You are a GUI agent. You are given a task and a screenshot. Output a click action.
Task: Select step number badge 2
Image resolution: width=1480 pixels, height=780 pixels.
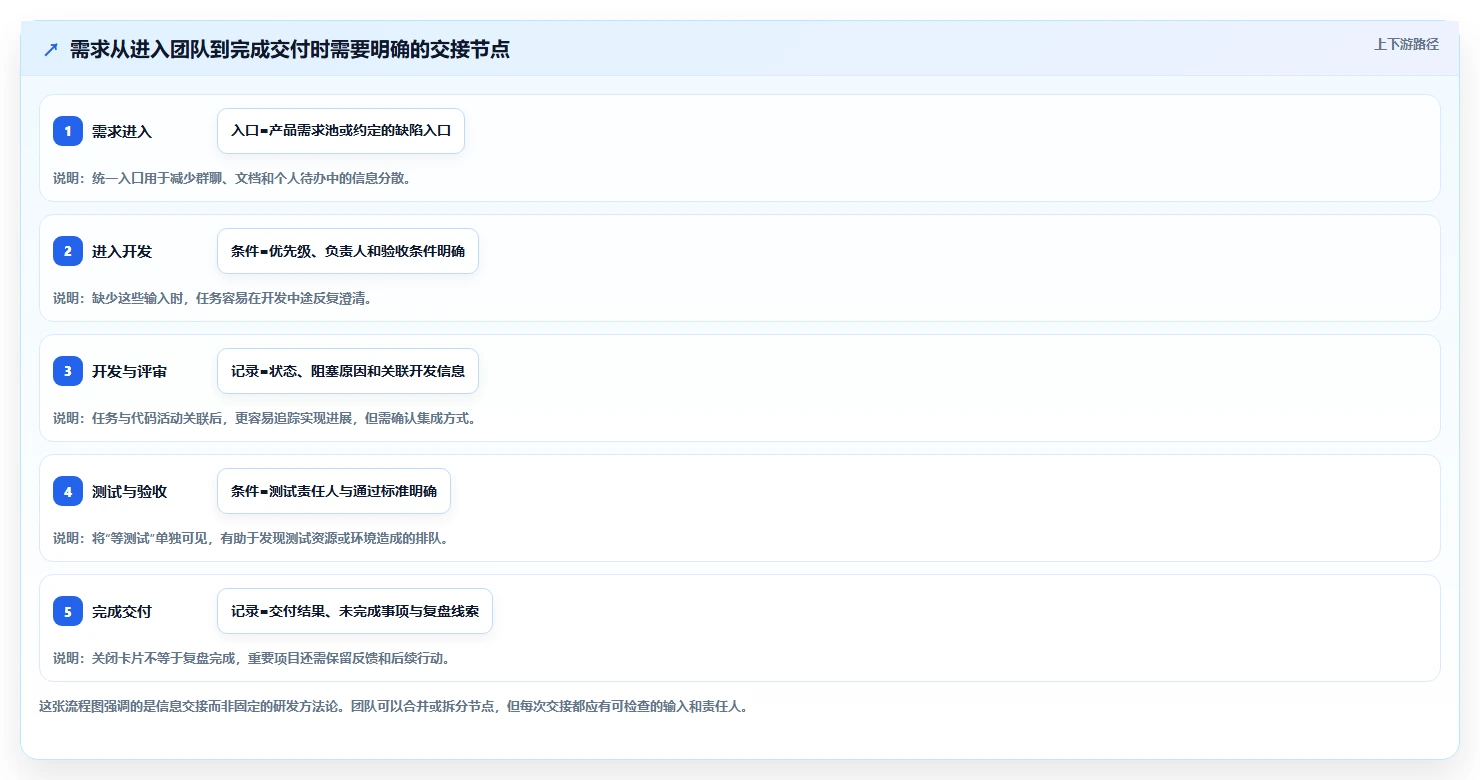coord(68,251)
